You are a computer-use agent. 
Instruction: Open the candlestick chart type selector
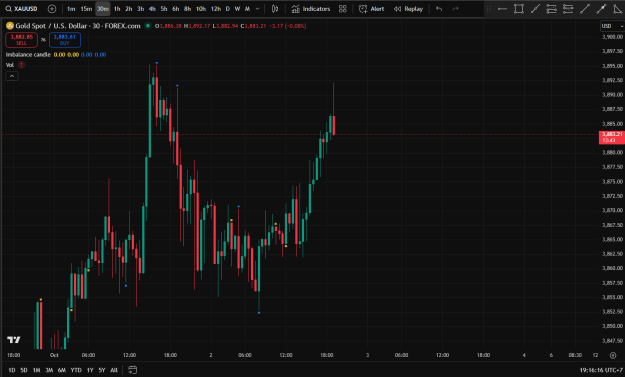(275, 9)
